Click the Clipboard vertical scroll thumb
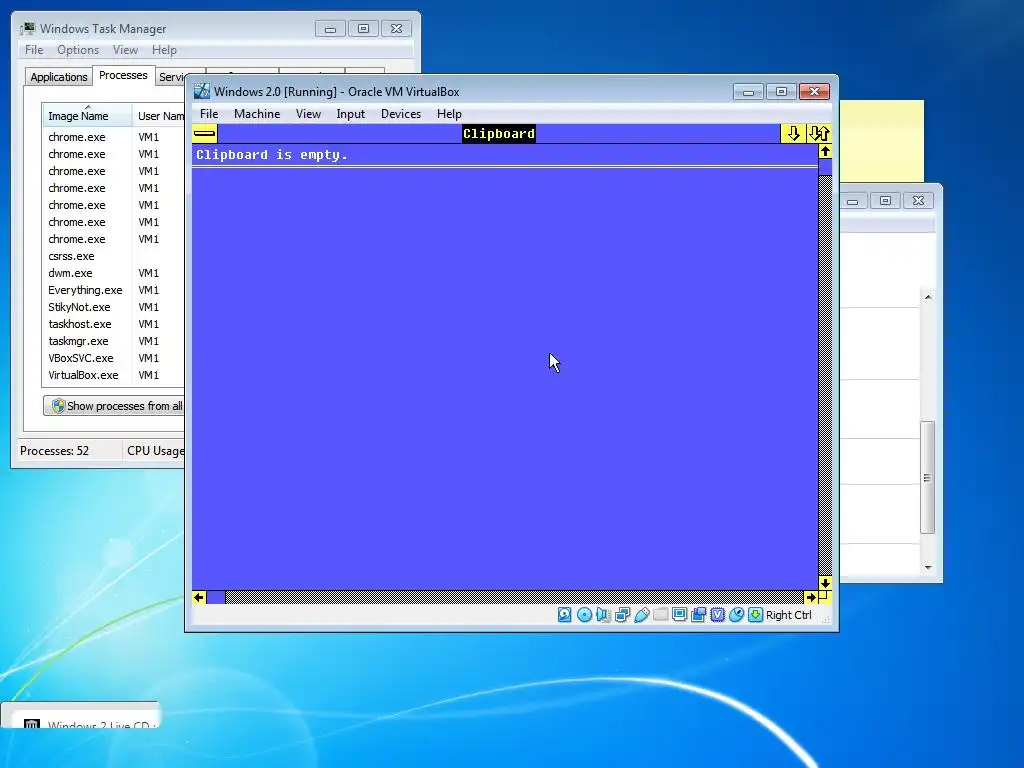The width and height of the screenshot is (1024, 768). tap(825, 167)
